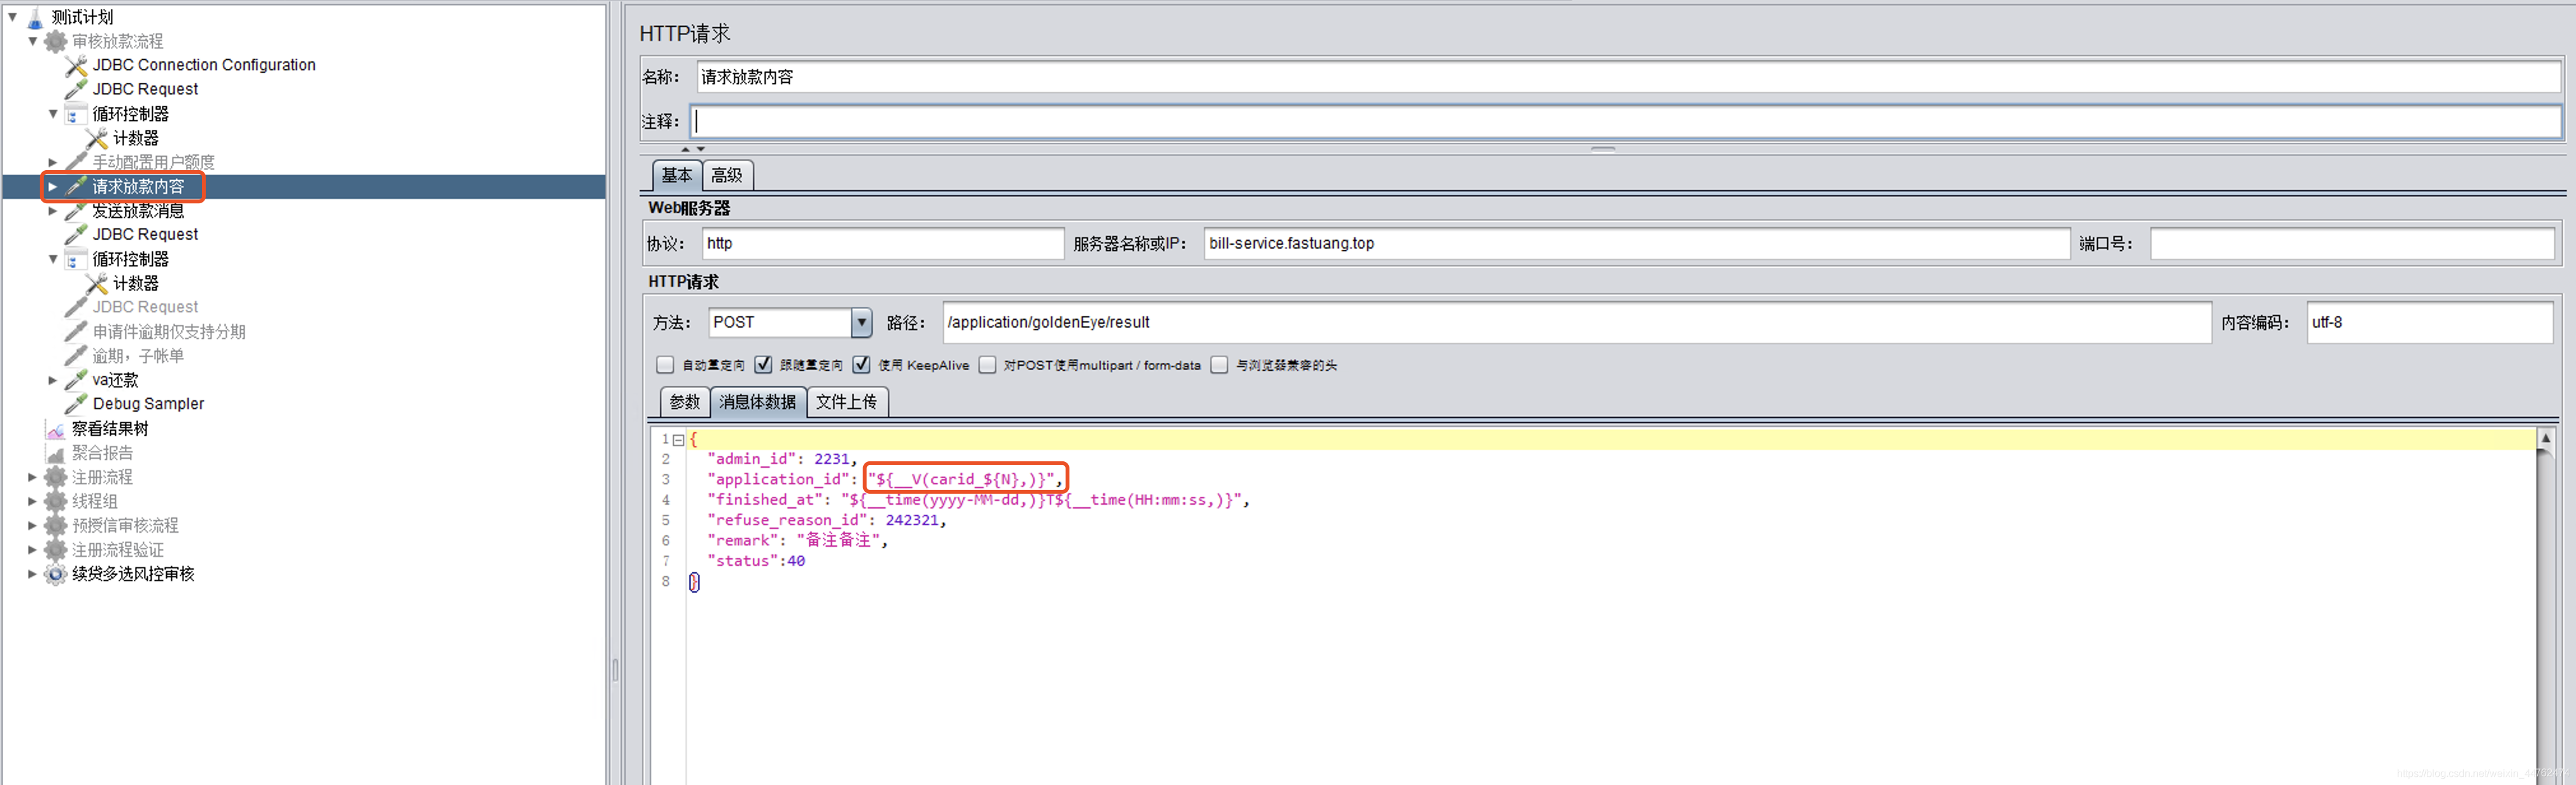Expand the 请求放款内容 node
Image resolution: width=2576 pixels, height=785 pixels.
coord(53,186)
